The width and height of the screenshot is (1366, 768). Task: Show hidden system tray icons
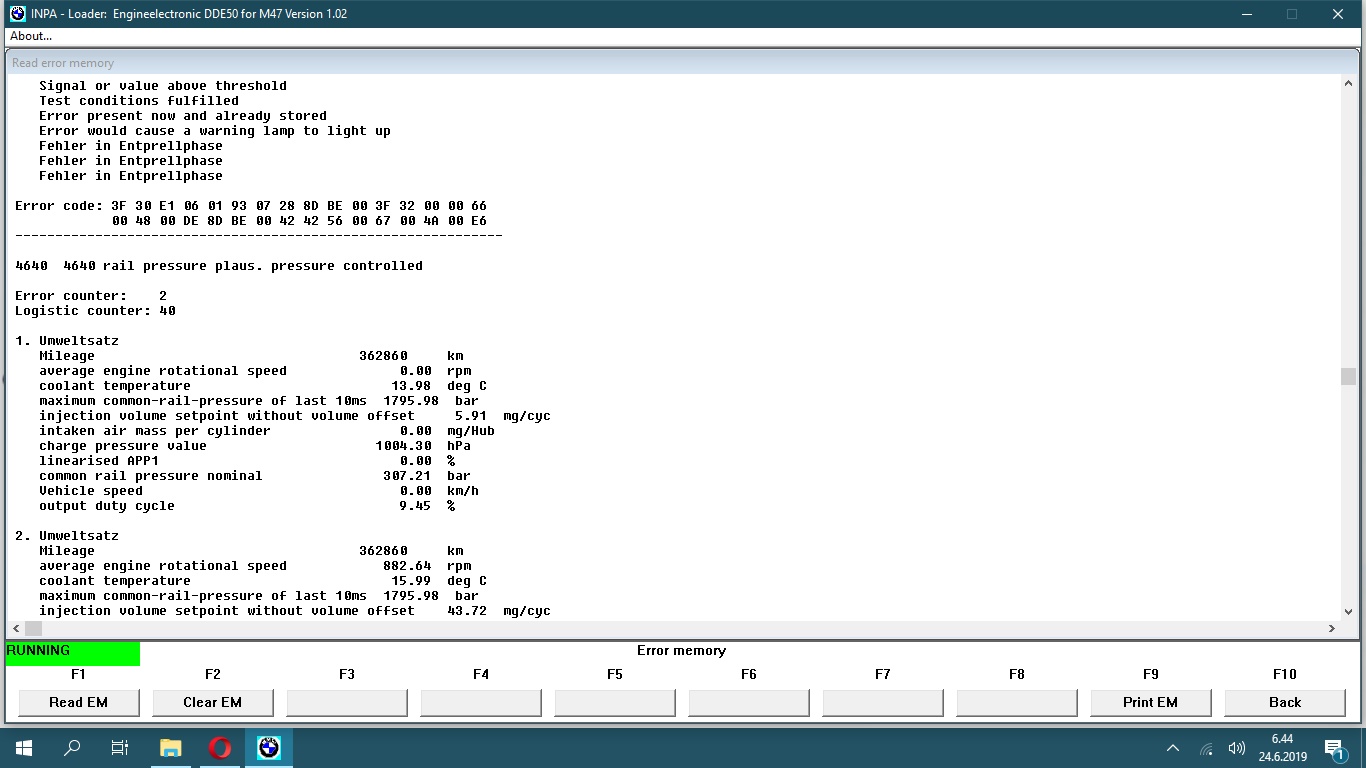1173,748
